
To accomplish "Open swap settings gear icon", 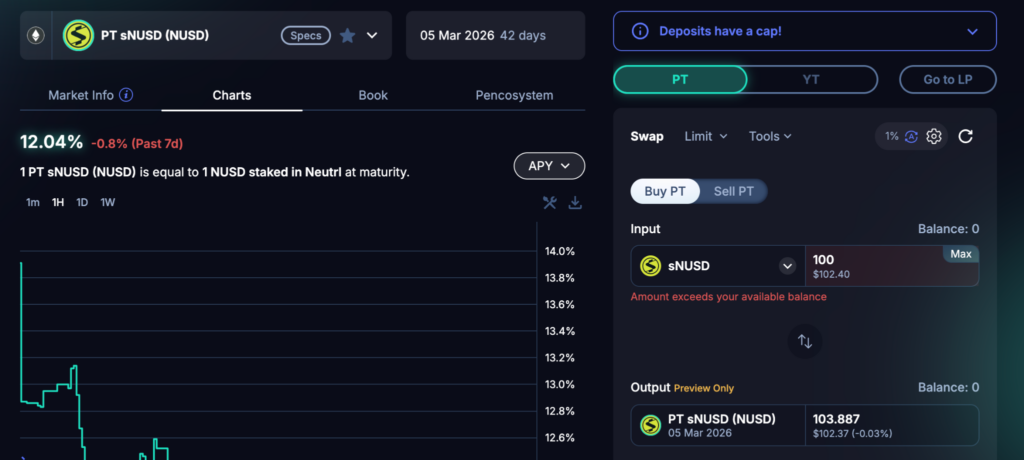I will click(934, 136).
